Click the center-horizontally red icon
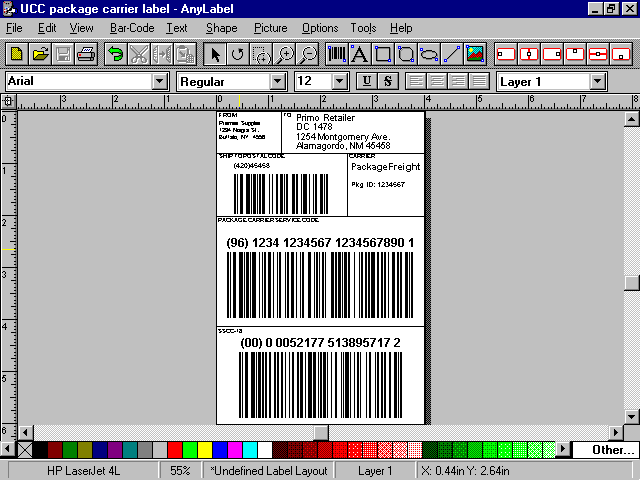 (529, 54)
